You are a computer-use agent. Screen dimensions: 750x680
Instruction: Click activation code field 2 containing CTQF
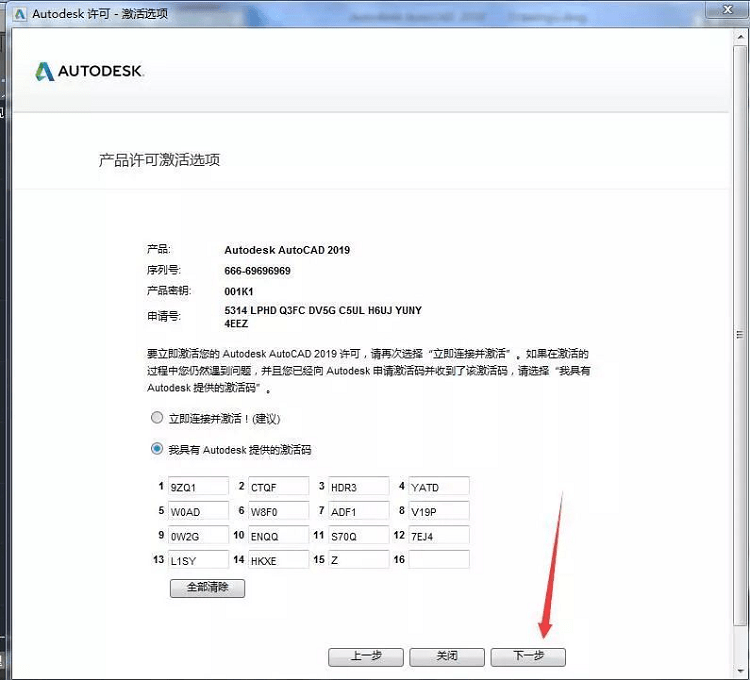tap(279, 486)
